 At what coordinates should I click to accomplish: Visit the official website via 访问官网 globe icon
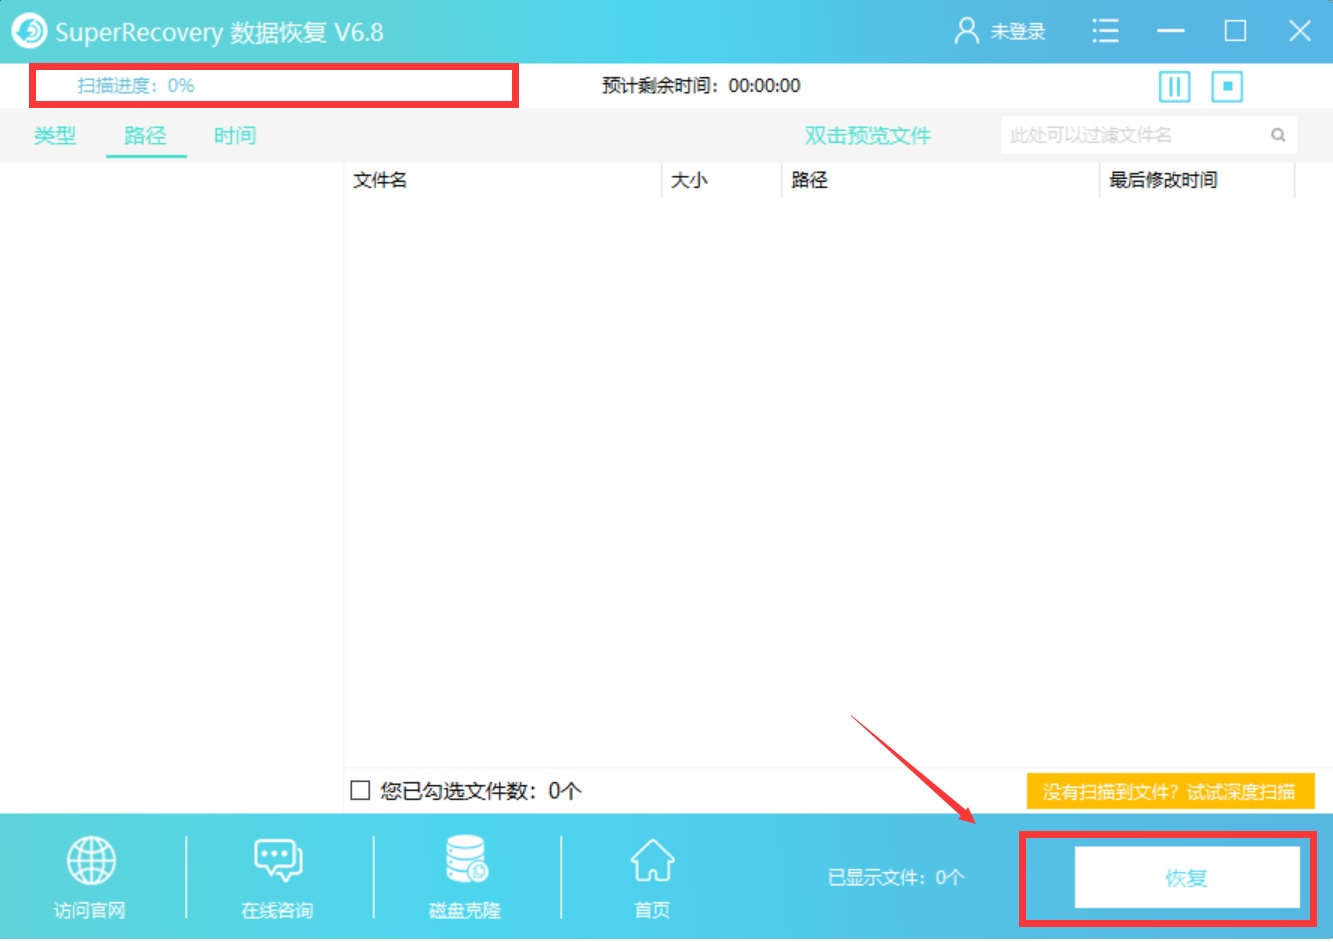click(89, 875)
